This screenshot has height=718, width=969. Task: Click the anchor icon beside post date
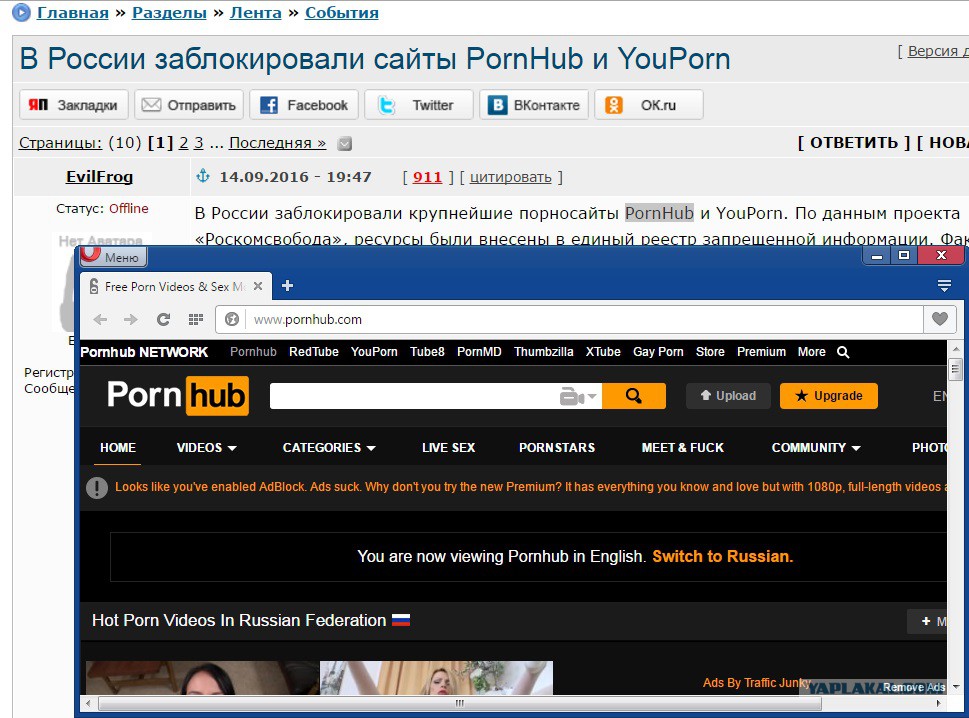(x=203, y=176)
